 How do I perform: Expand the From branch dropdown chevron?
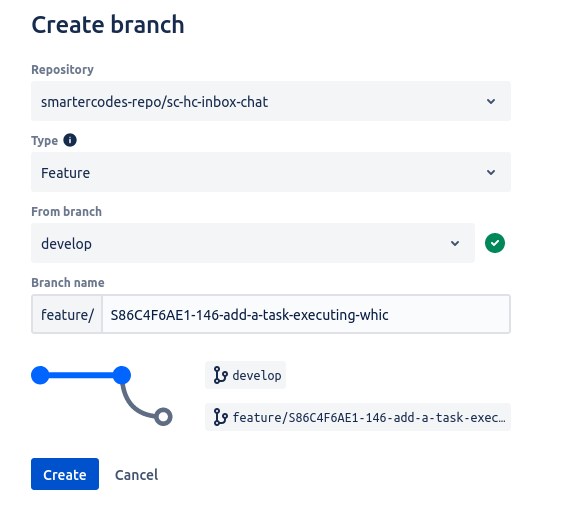[455, 243]
